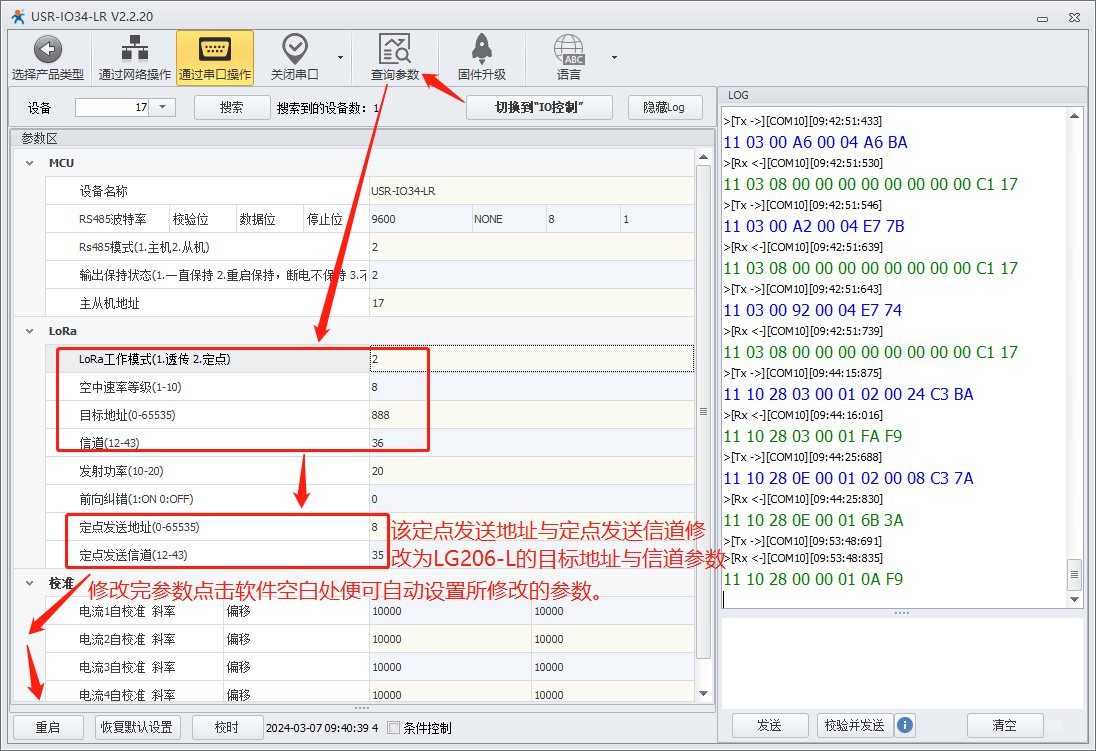Click 恢复默认设置 button
This screenshot has height=751, width=1096.
(137, 727)
